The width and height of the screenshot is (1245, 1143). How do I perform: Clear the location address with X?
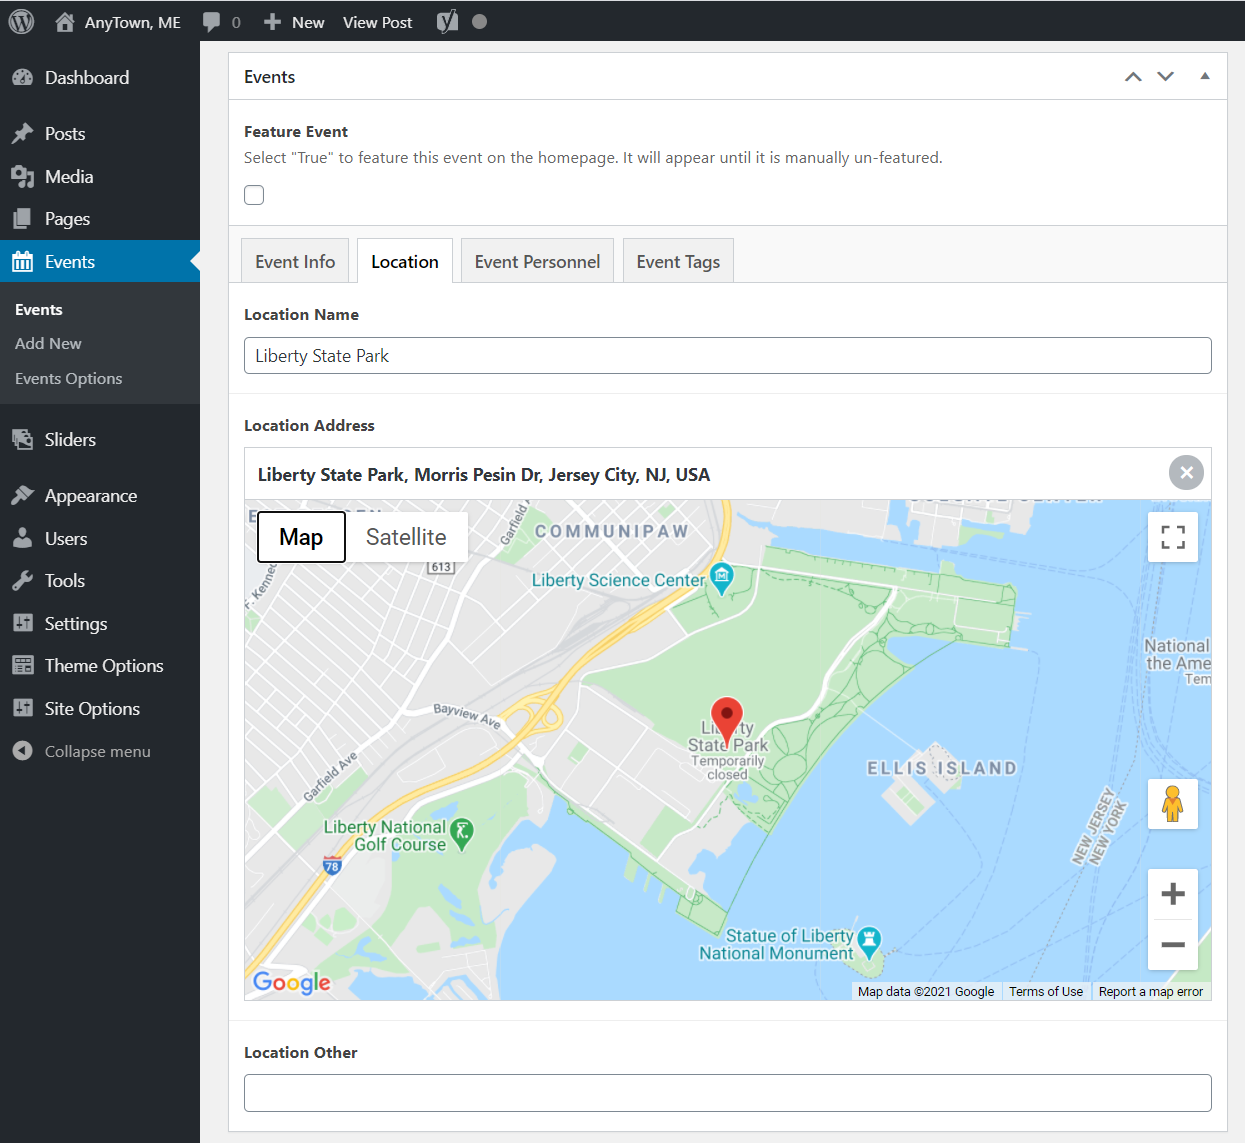click(x=1186, y=473)
